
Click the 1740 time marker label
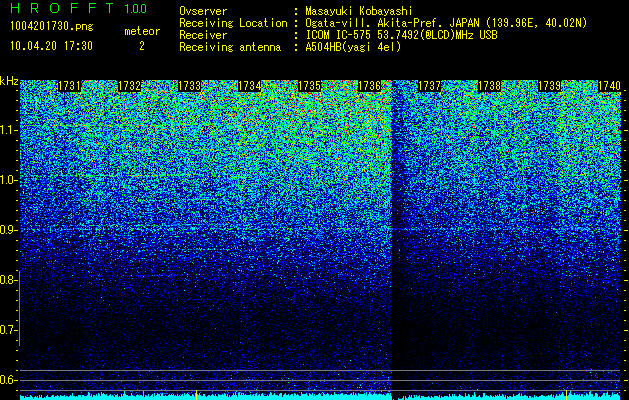click(609, 86)
